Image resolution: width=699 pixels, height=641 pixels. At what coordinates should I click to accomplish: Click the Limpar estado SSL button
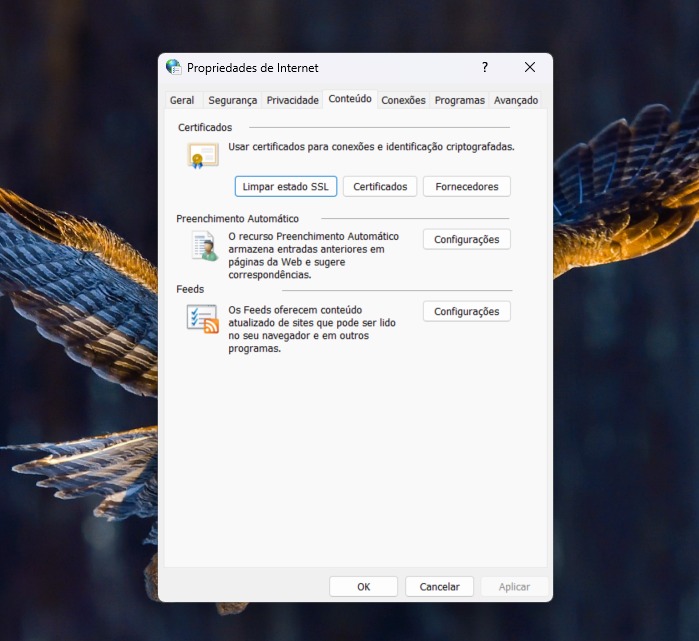click(285, 187)
